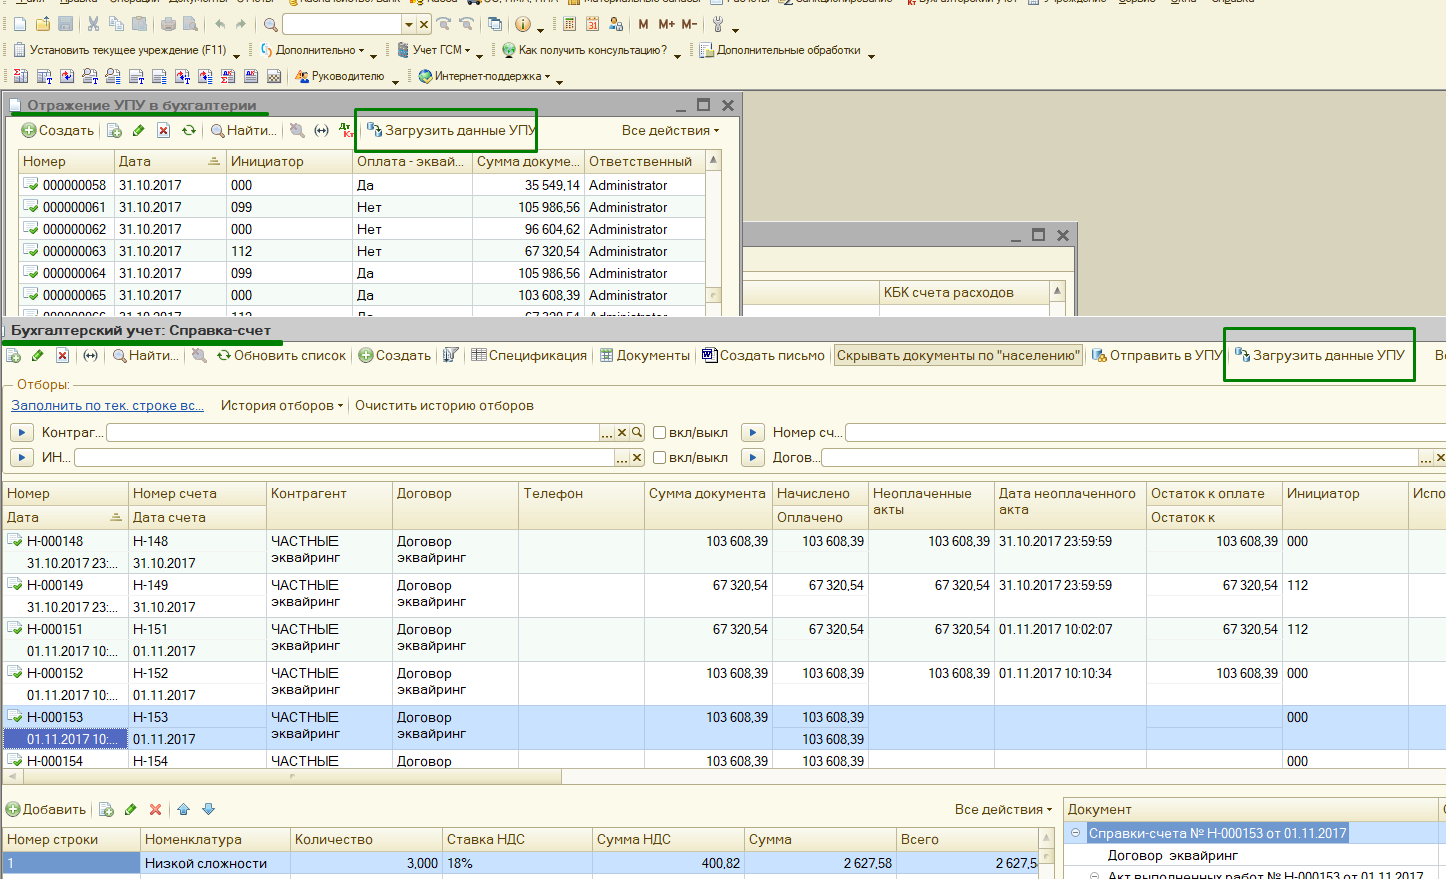Viewport: 1446px width, 879px height.
Task: Click the filter funnel icon in the Справка-счет toolbar
Action: coord(451,355)
